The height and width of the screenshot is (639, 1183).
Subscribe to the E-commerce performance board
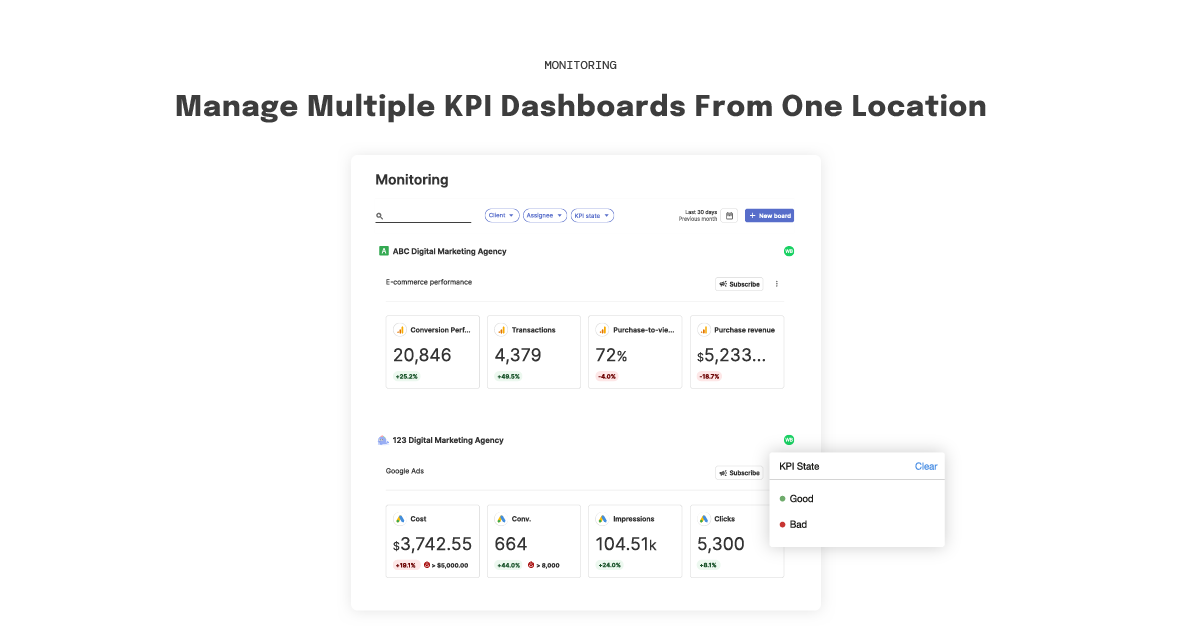point(739,284)
